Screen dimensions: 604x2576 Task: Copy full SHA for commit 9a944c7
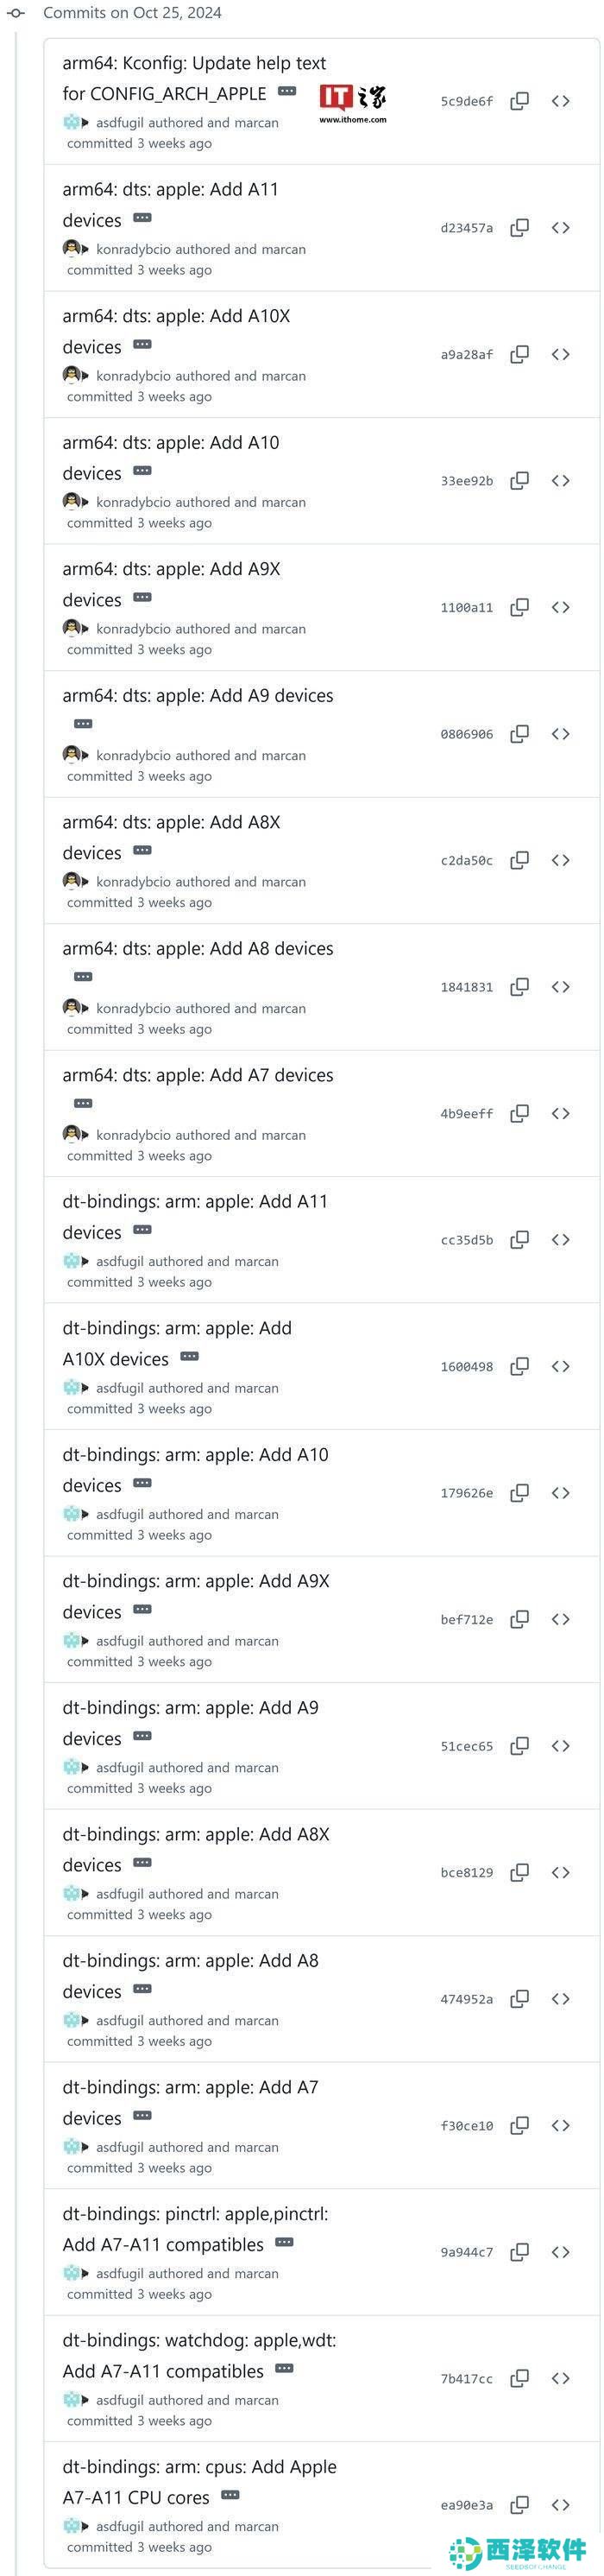point(519,2252)
